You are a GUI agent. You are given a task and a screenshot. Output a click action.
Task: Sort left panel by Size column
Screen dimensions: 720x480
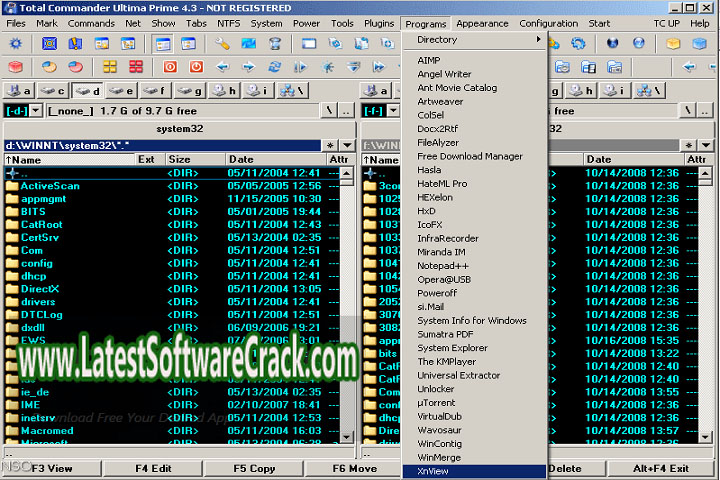point(196,159)
